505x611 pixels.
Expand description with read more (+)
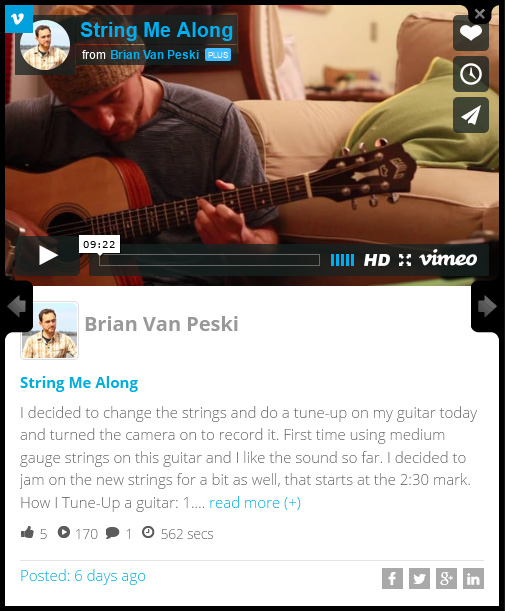pos(255,503)
